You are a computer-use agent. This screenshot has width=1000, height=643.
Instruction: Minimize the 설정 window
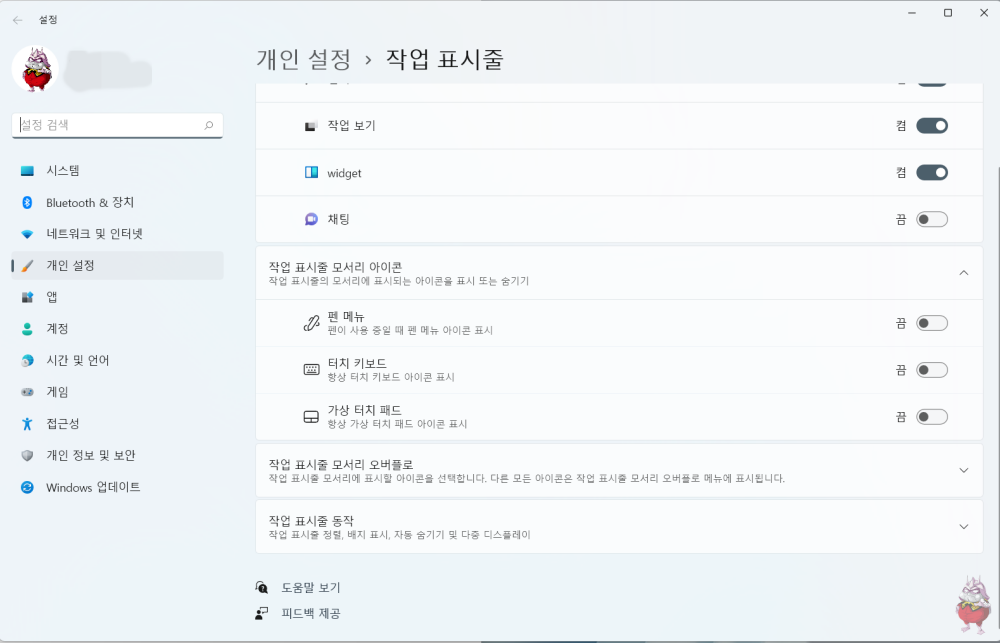click(x=912, y=13)
